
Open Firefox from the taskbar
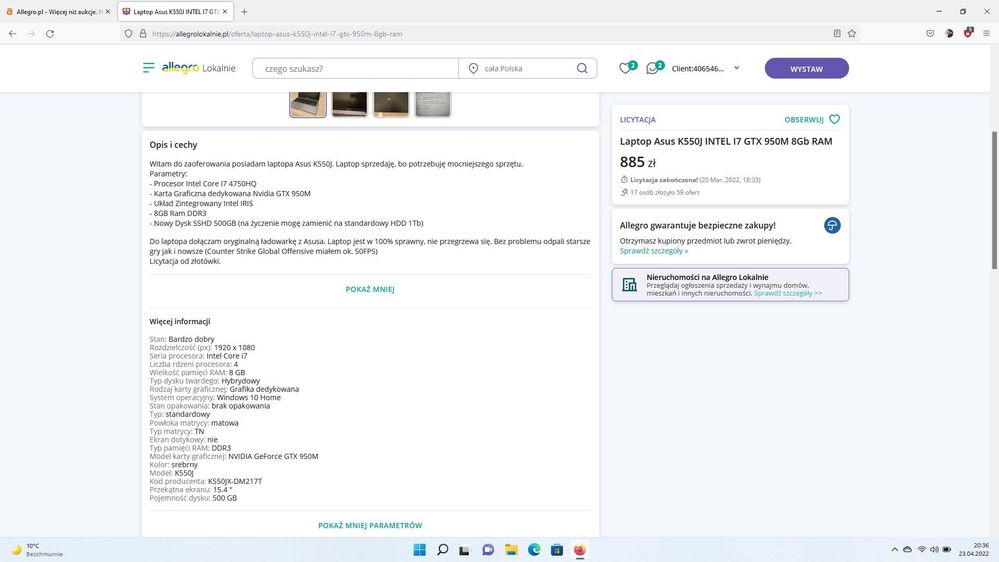tap(580, 550)
